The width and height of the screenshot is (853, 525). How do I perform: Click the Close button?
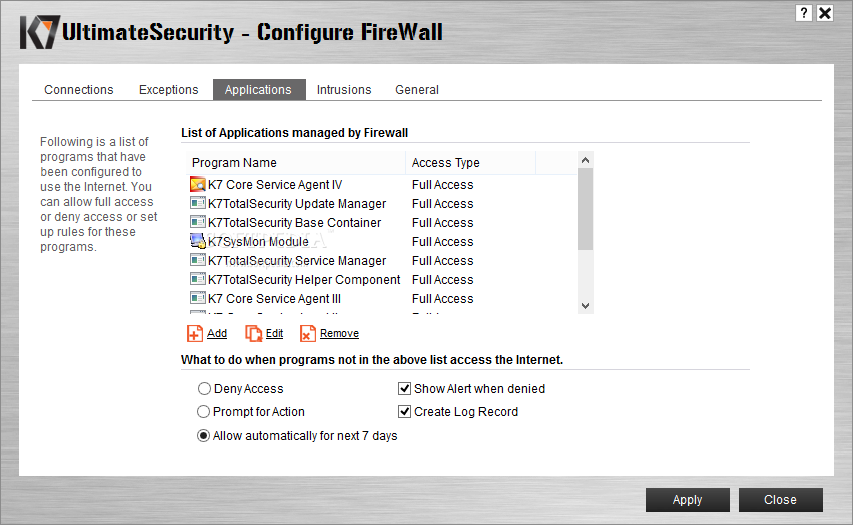[780, 499]
